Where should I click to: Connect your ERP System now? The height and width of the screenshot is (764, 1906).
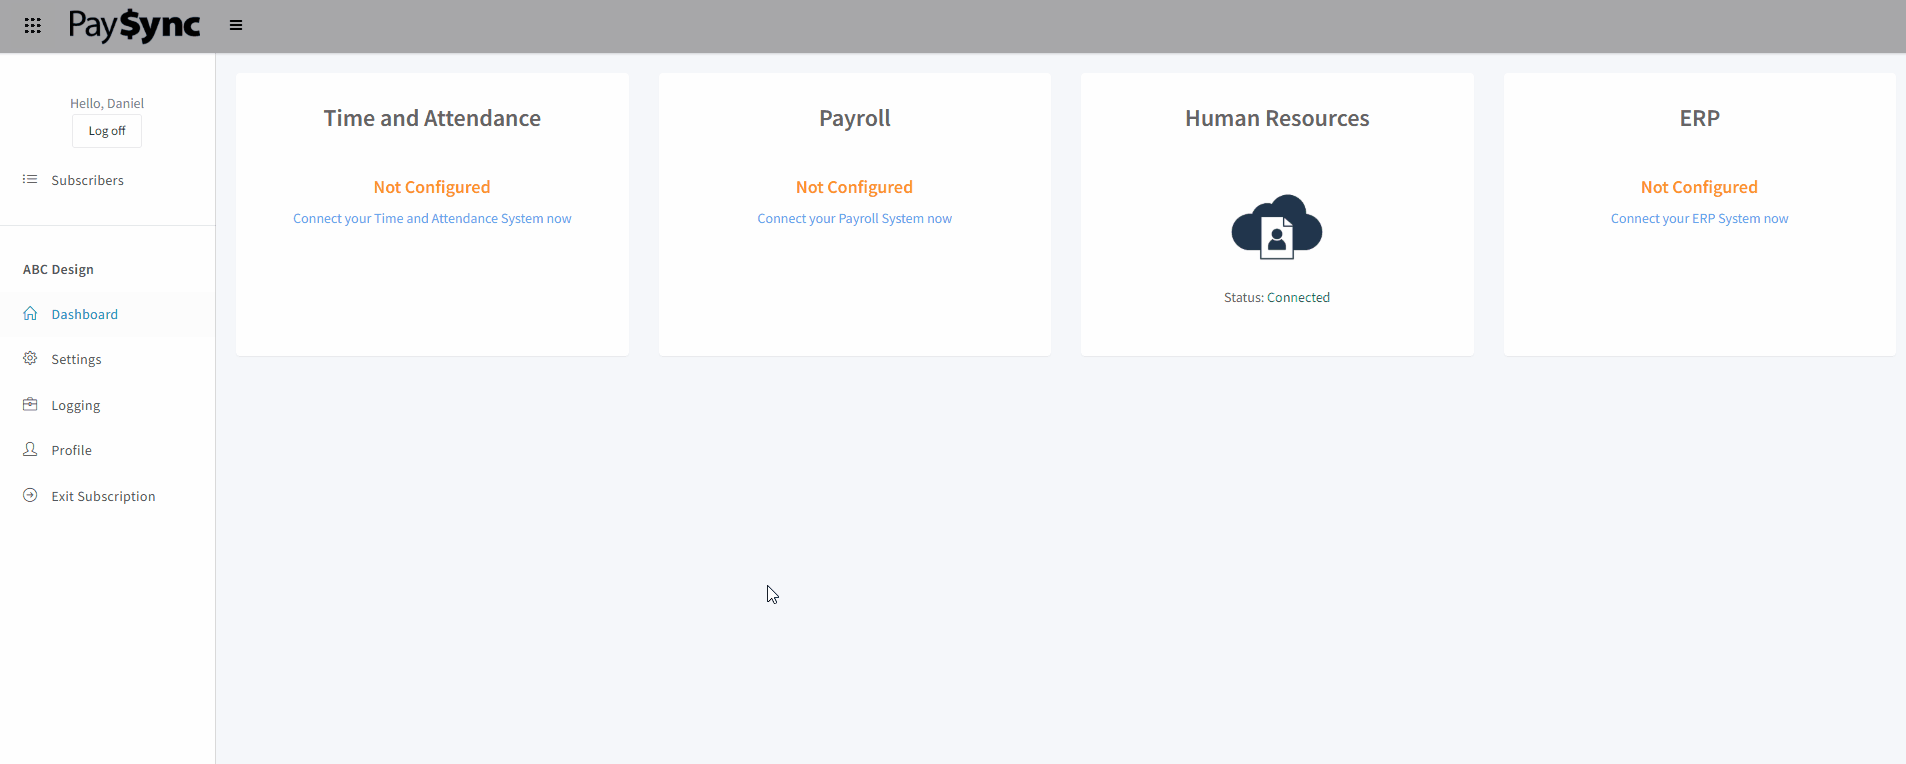[x=1699, y=218]
